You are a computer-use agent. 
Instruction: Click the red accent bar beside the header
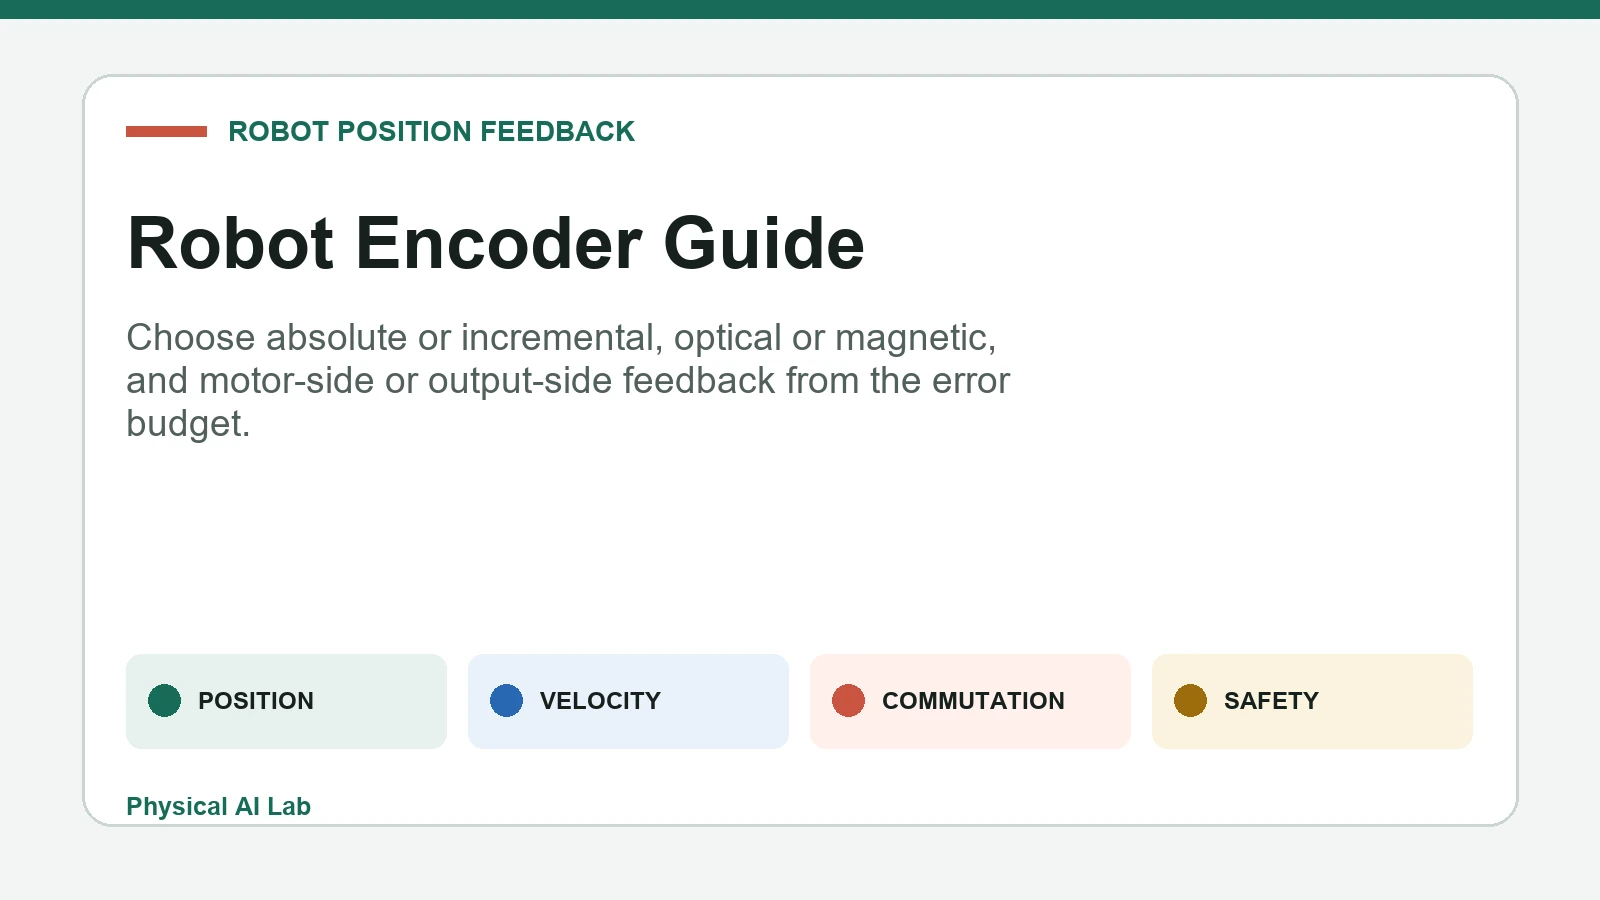click(166, 131)
